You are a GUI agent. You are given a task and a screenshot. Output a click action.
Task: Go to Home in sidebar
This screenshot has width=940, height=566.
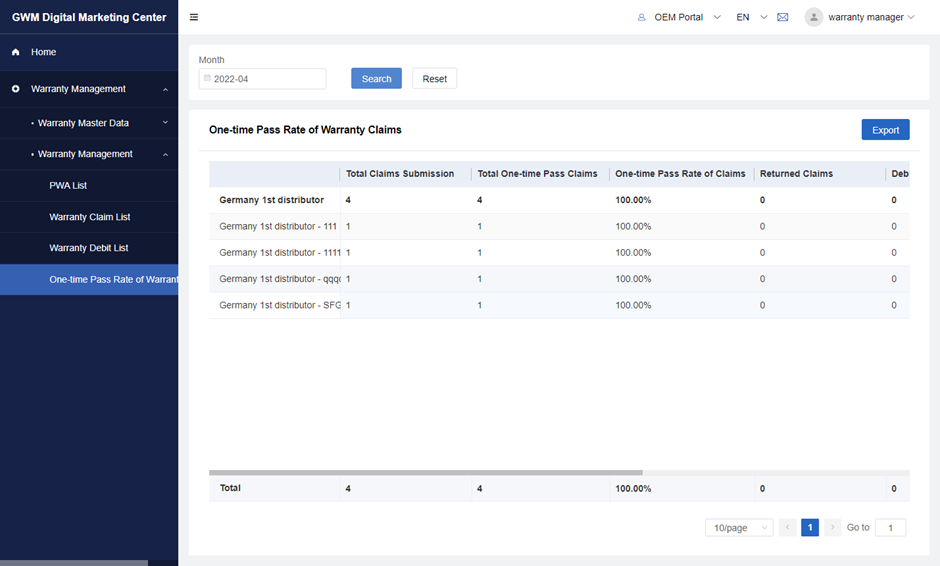89,52
